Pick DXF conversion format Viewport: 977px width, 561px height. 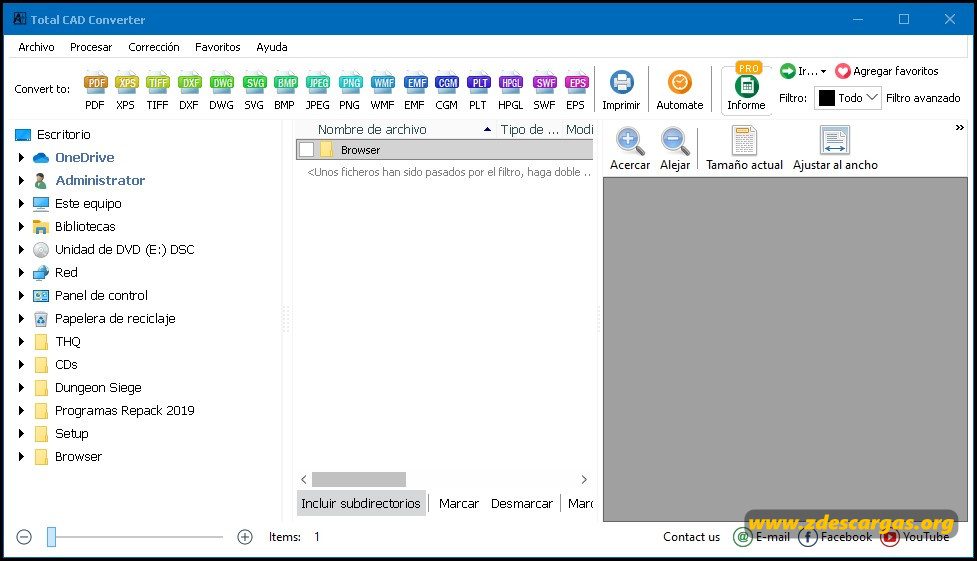point(189,91)
